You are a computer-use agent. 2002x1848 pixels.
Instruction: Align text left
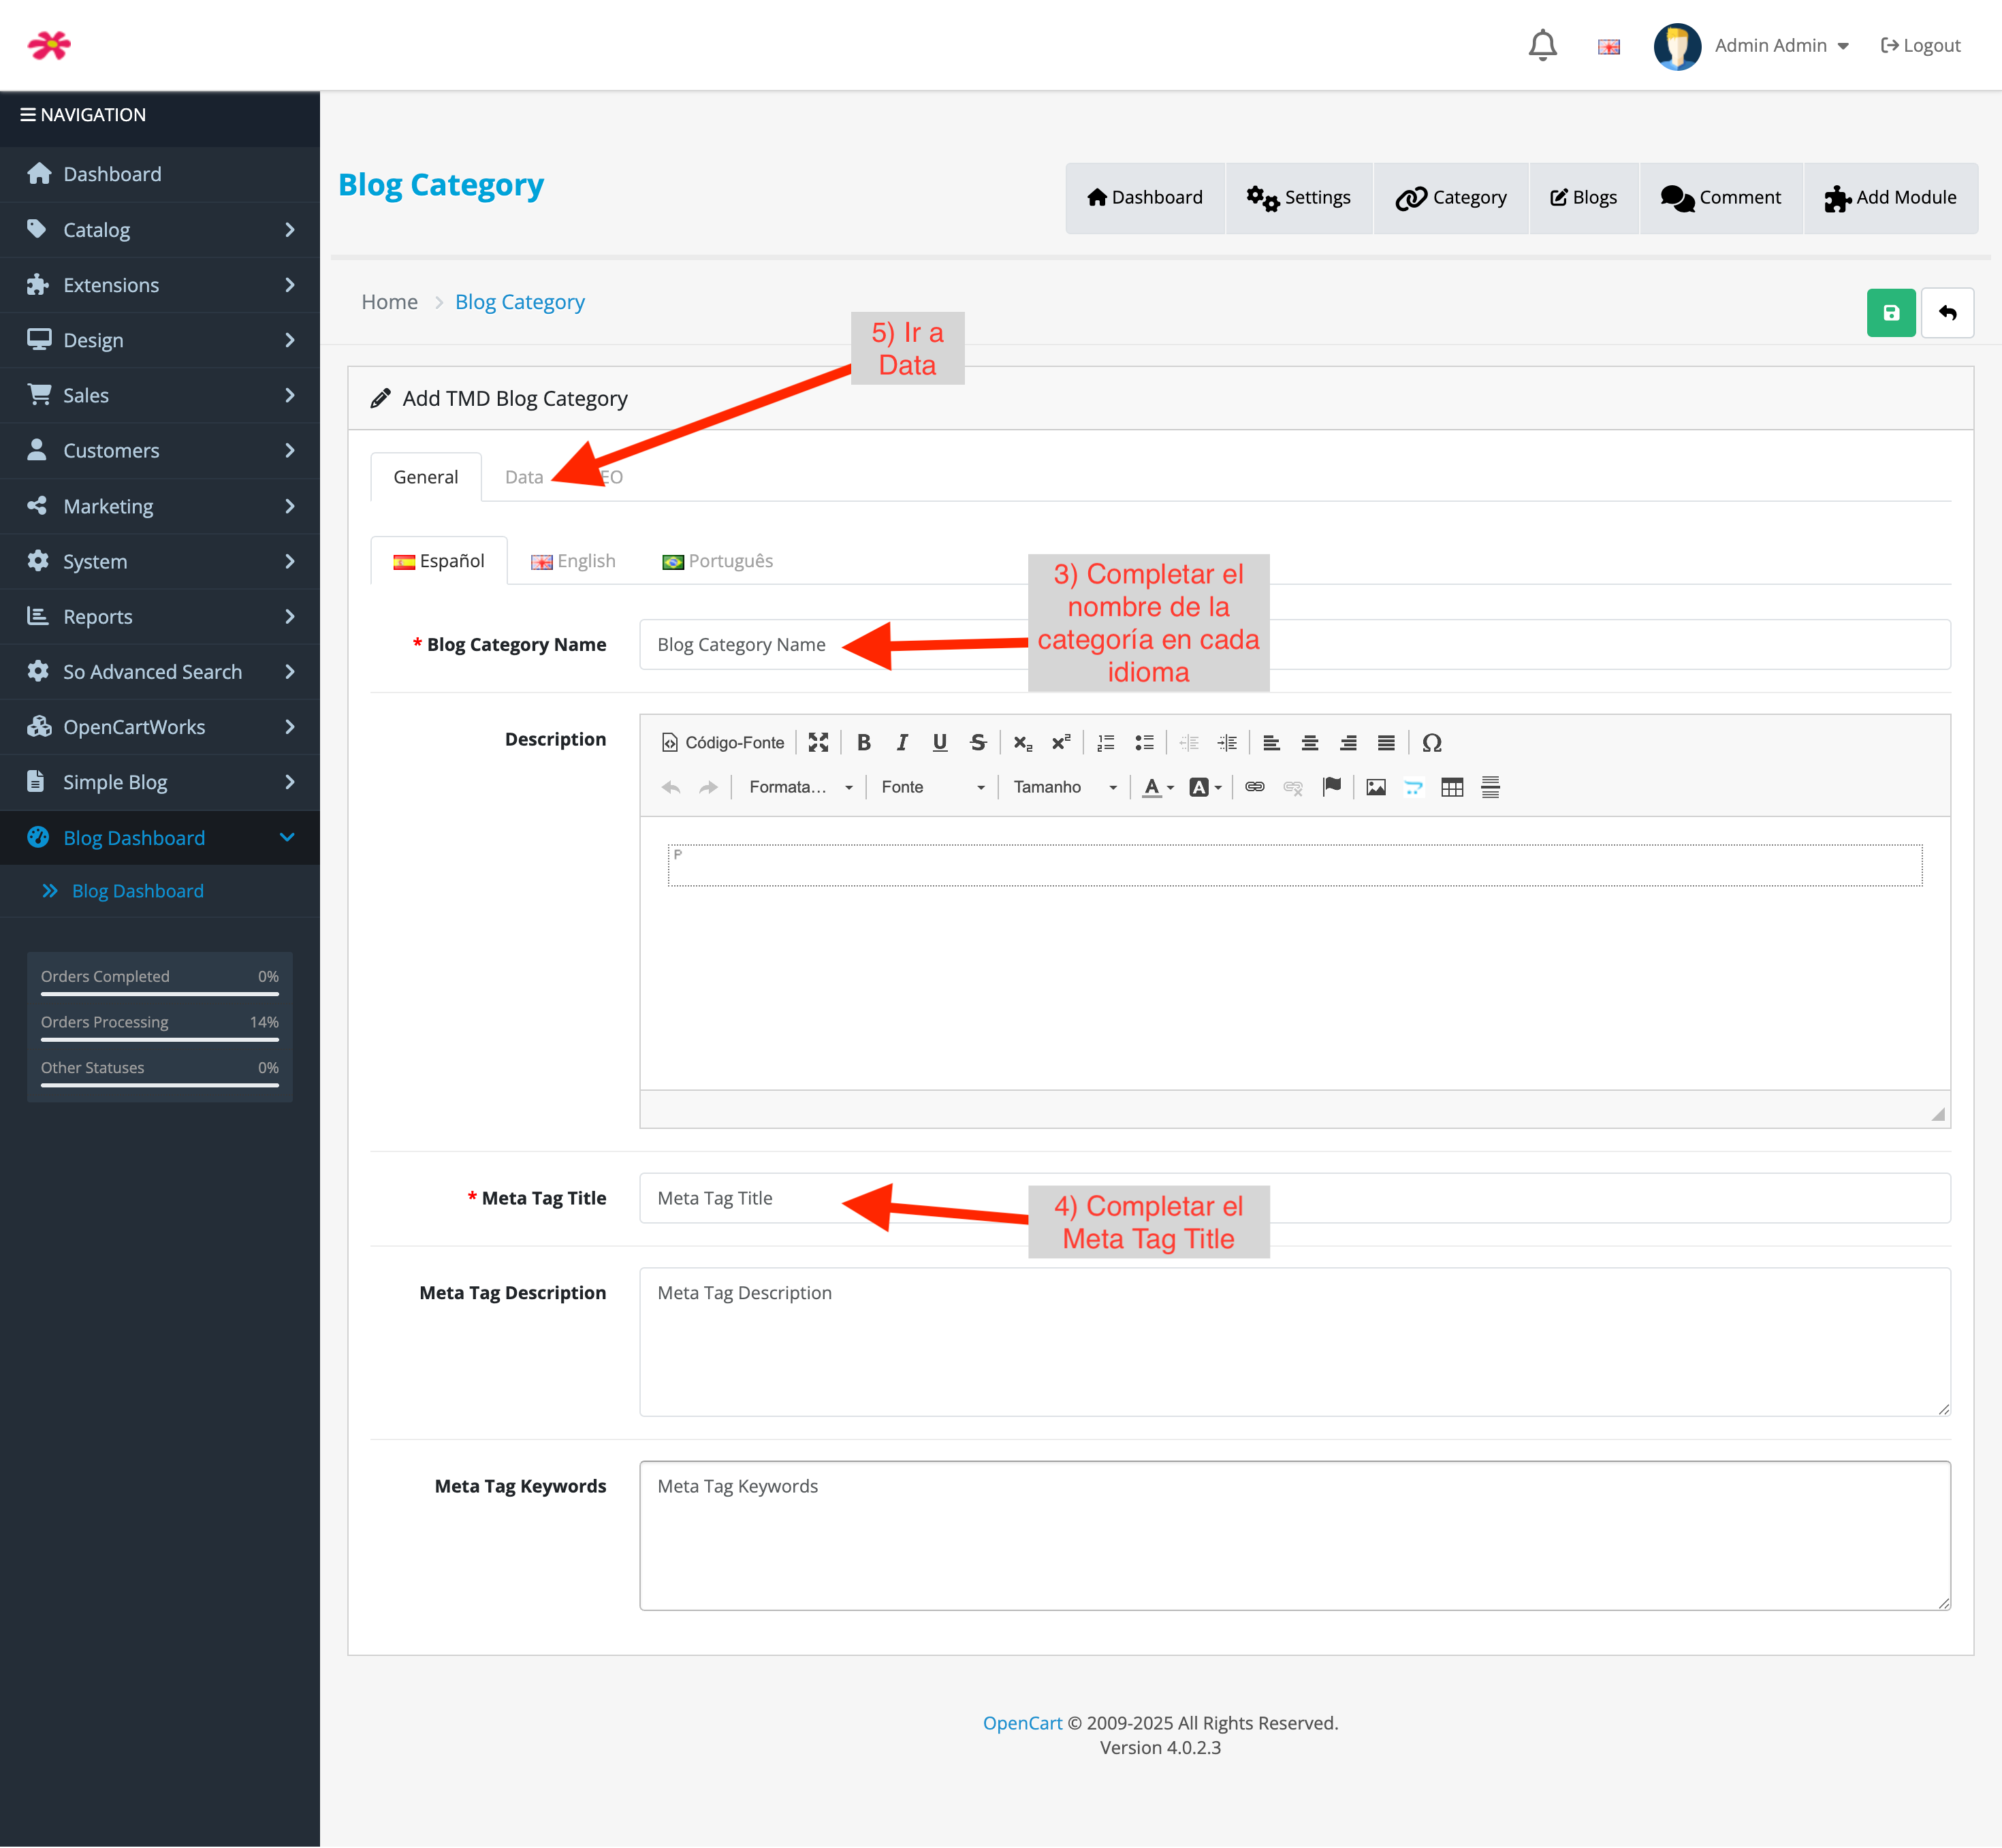point(1271,742)
